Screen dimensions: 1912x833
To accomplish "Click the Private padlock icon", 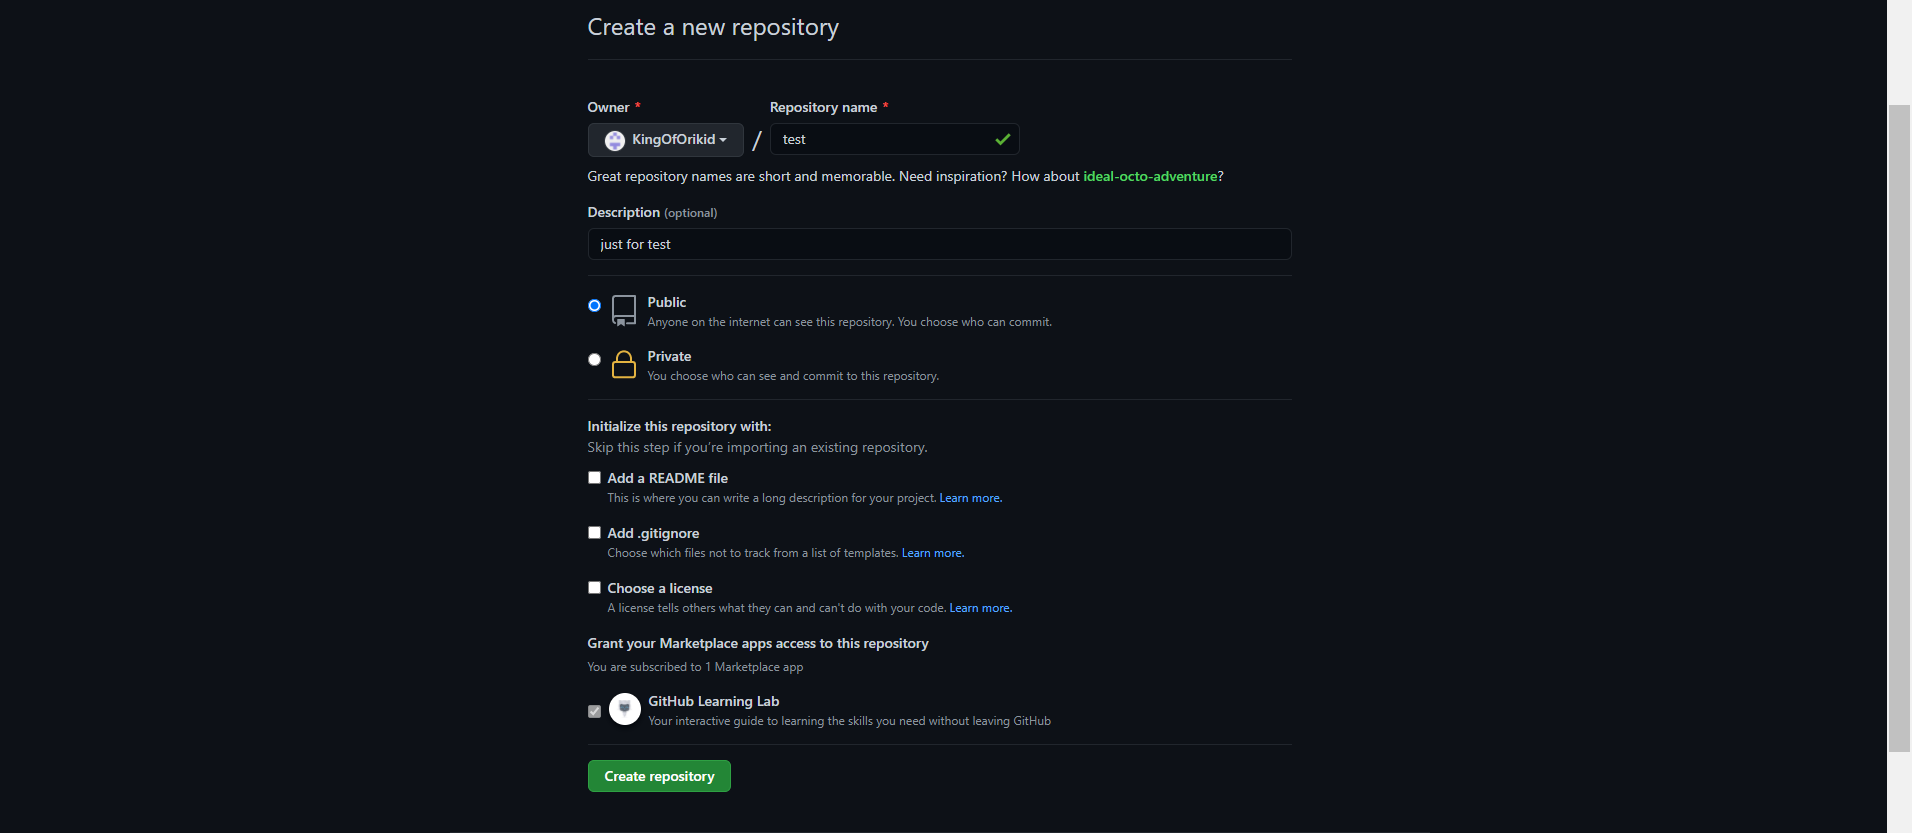I will coord(624,364).
